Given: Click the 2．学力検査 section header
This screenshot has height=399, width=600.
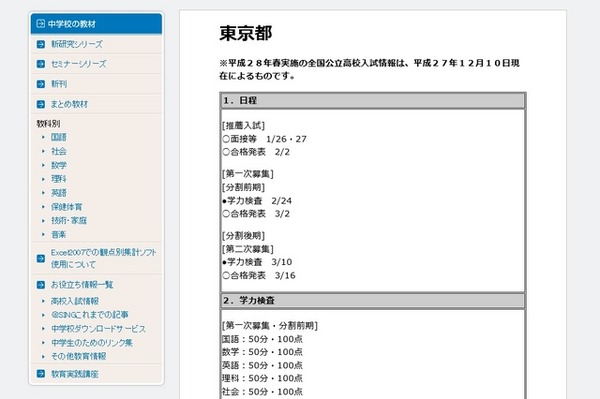Looking at the screenshot, I should (373, 300).
